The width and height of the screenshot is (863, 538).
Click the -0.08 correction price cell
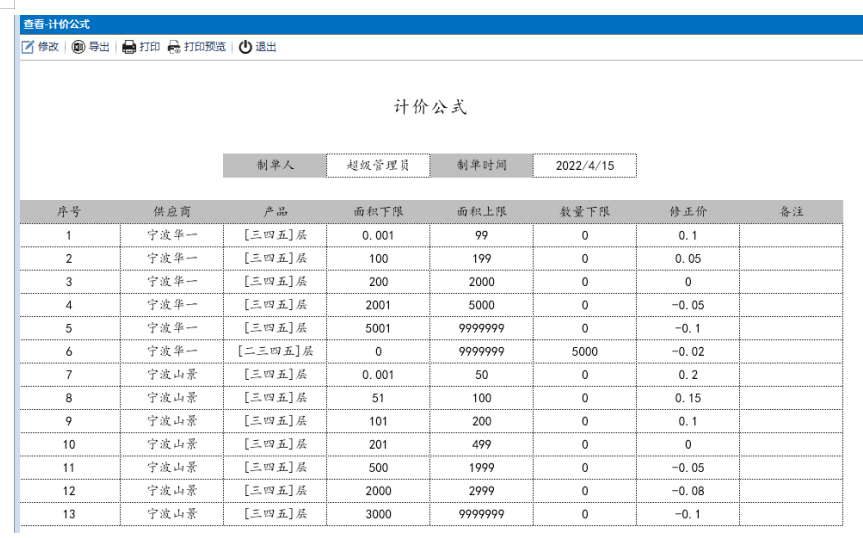point(687,491)
